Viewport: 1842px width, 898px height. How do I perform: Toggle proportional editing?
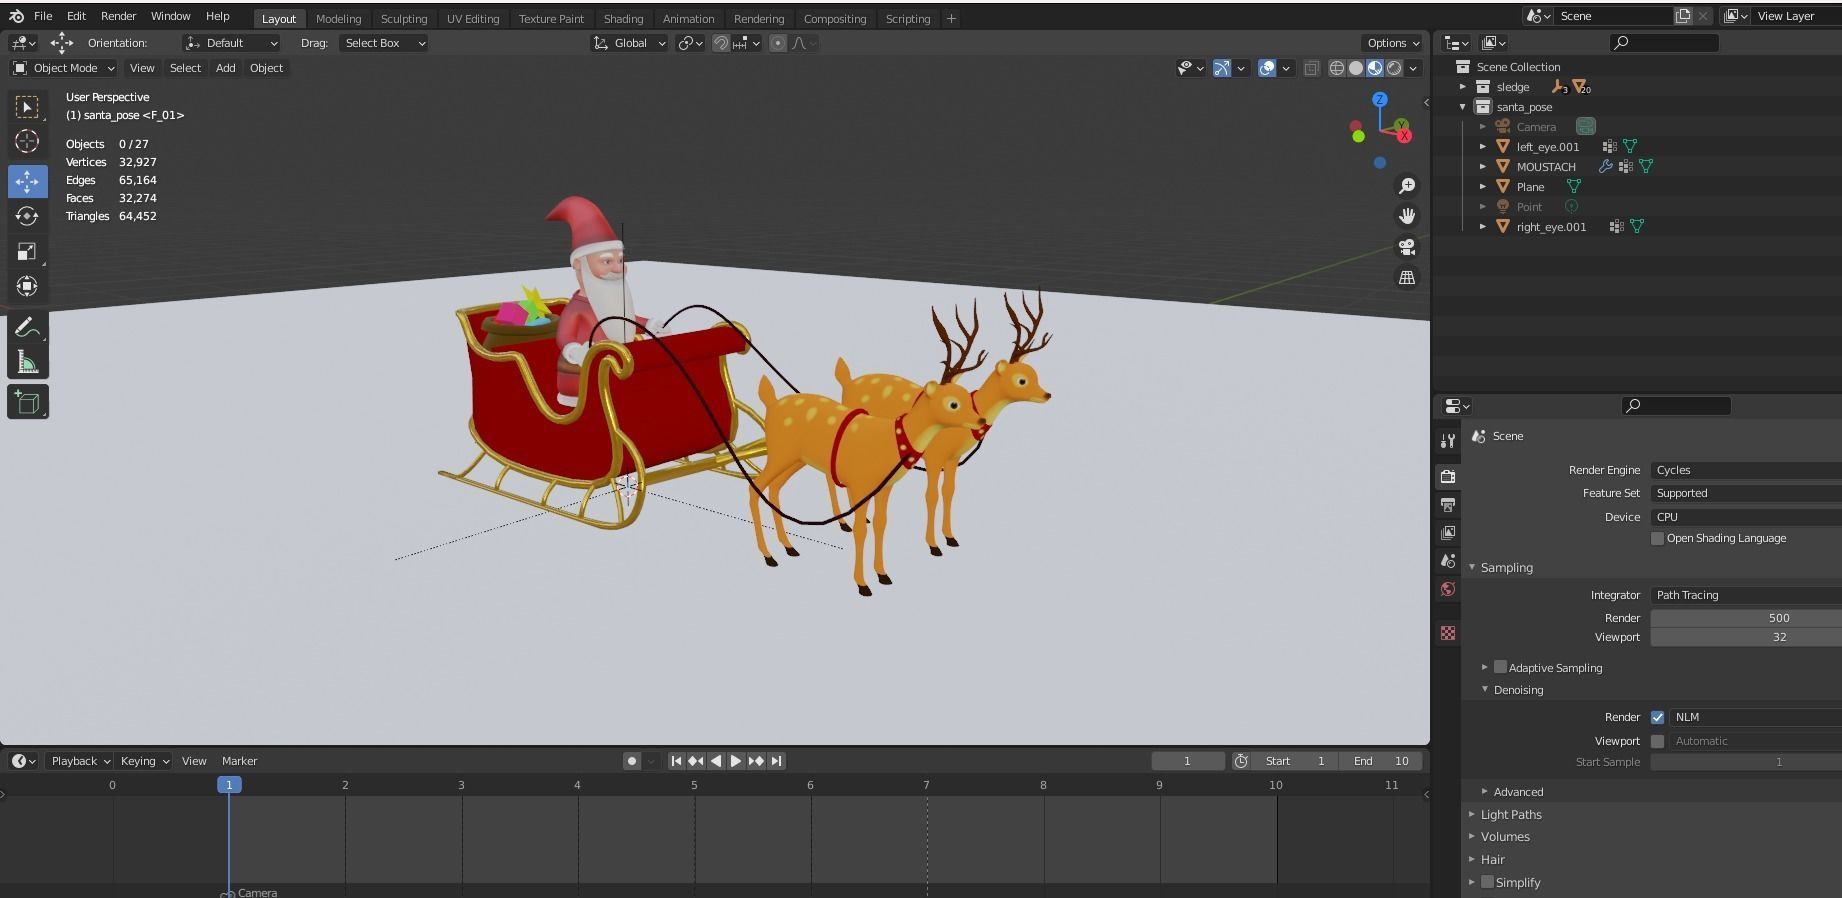coord(778,43)
